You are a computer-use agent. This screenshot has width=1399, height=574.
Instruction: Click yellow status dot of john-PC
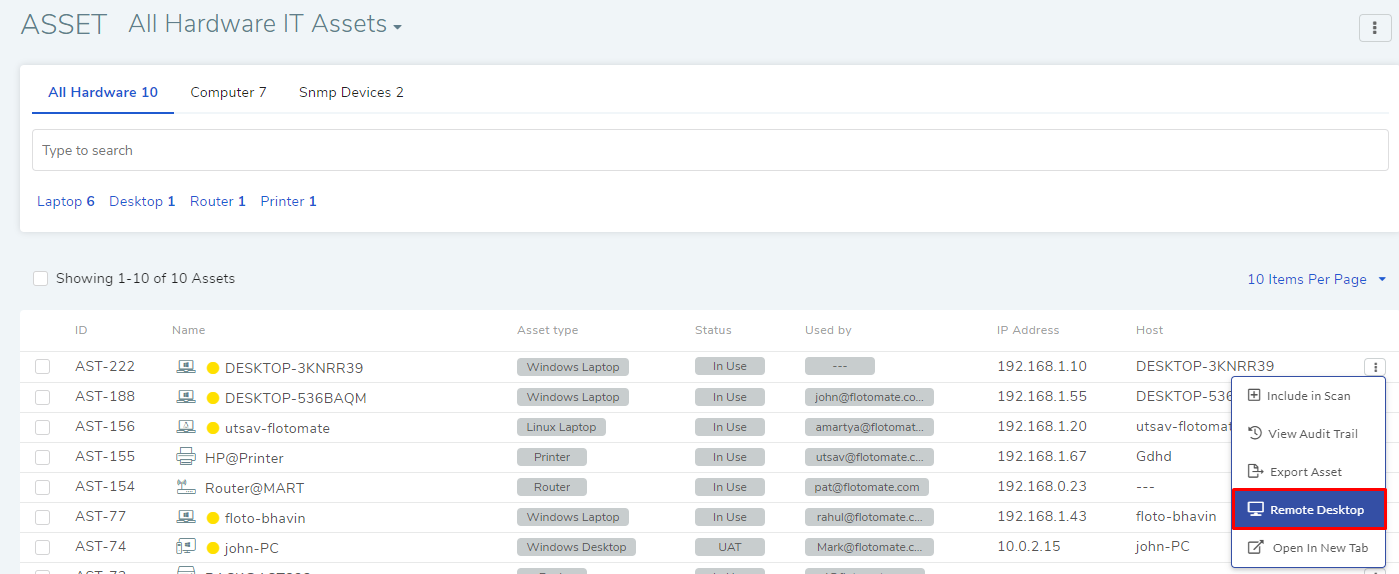click(212, 548)
